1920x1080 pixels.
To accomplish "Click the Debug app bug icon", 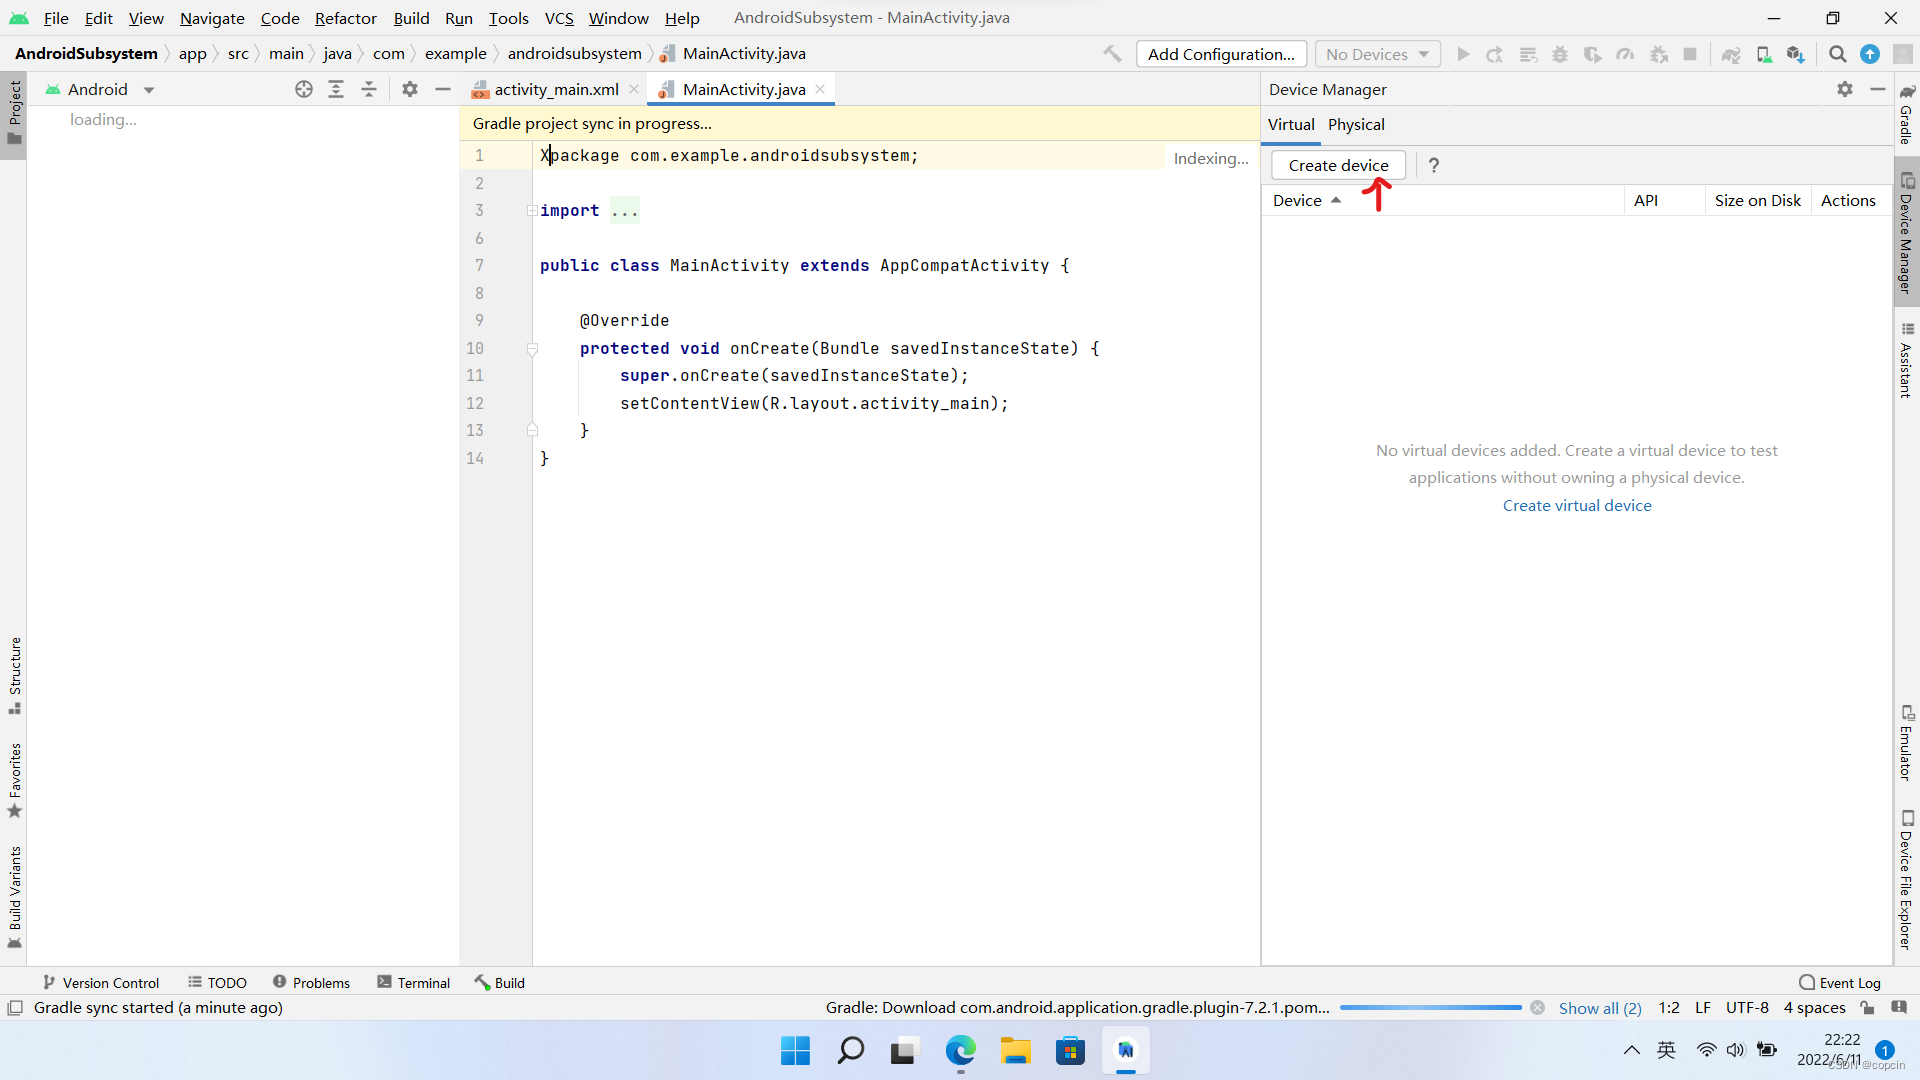I will click(x=1560, y=54).
